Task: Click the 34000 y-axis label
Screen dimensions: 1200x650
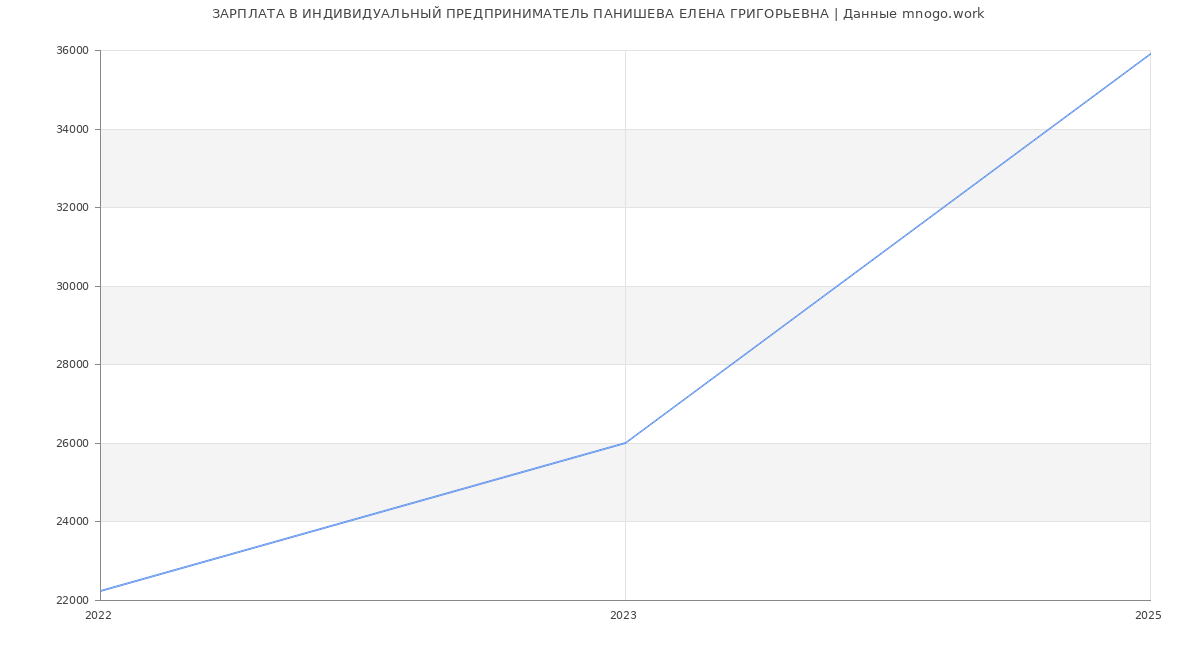Action: [71, 129]
